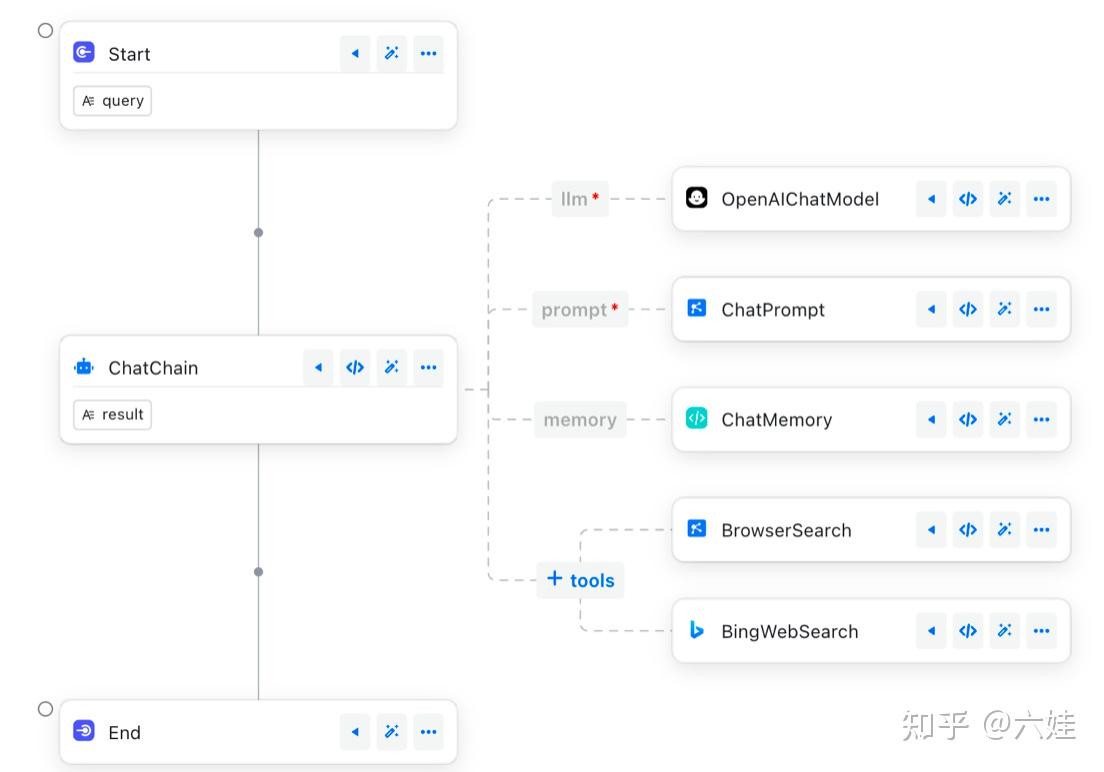Click the connector midpoint between Start and ChatChain
Screen dimensions: 1104x772
[x=258, y=232]
